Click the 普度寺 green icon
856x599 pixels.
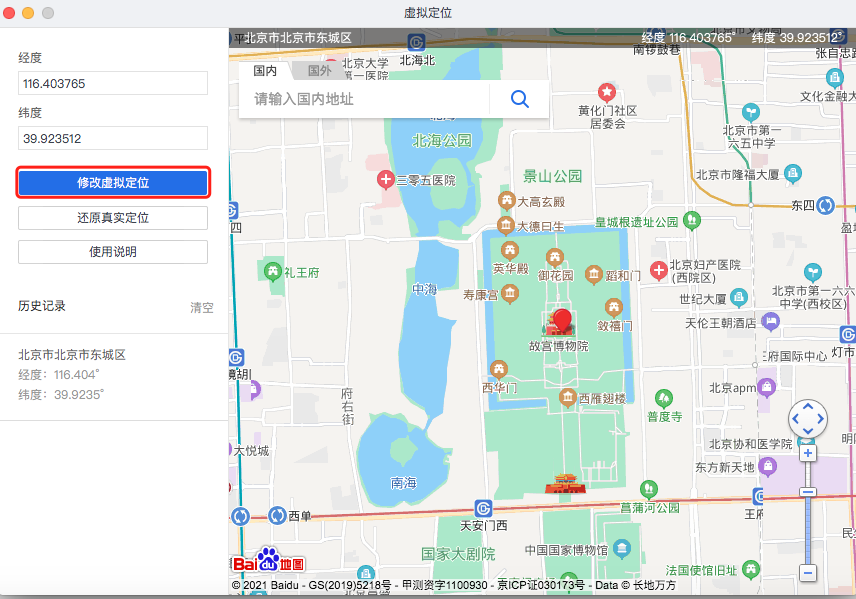pyautogui.click(x=664, y=399)
